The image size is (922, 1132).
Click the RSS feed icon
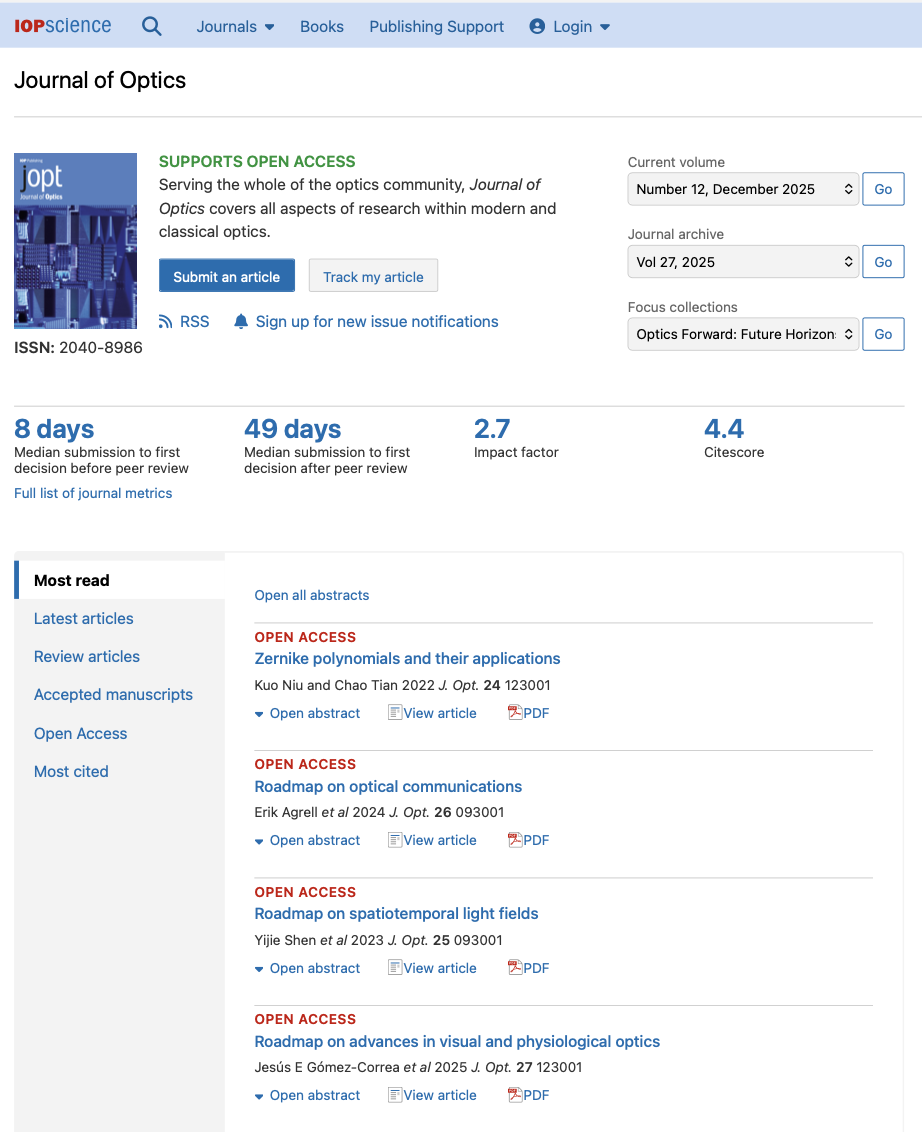click(x=166, y=321)
